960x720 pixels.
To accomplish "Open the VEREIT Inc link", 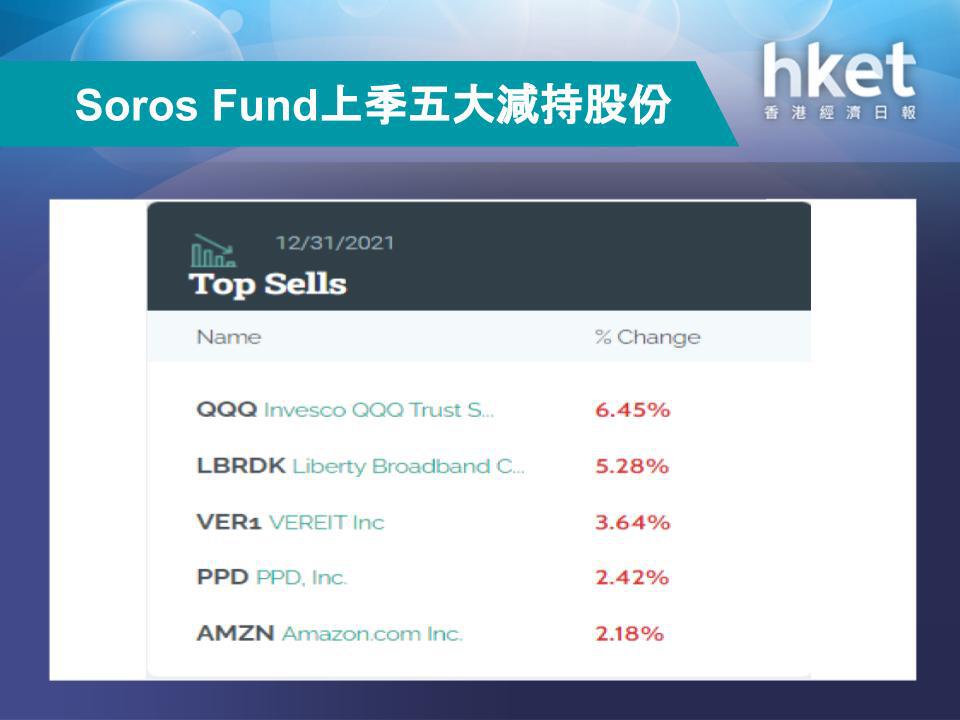I will click(326, 522).
